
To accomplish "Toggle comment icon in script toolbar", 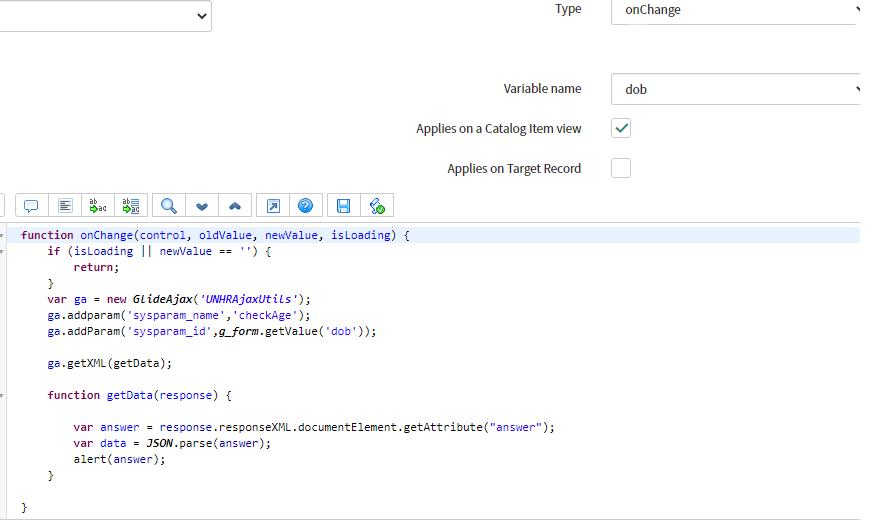I will click(31, 206).
